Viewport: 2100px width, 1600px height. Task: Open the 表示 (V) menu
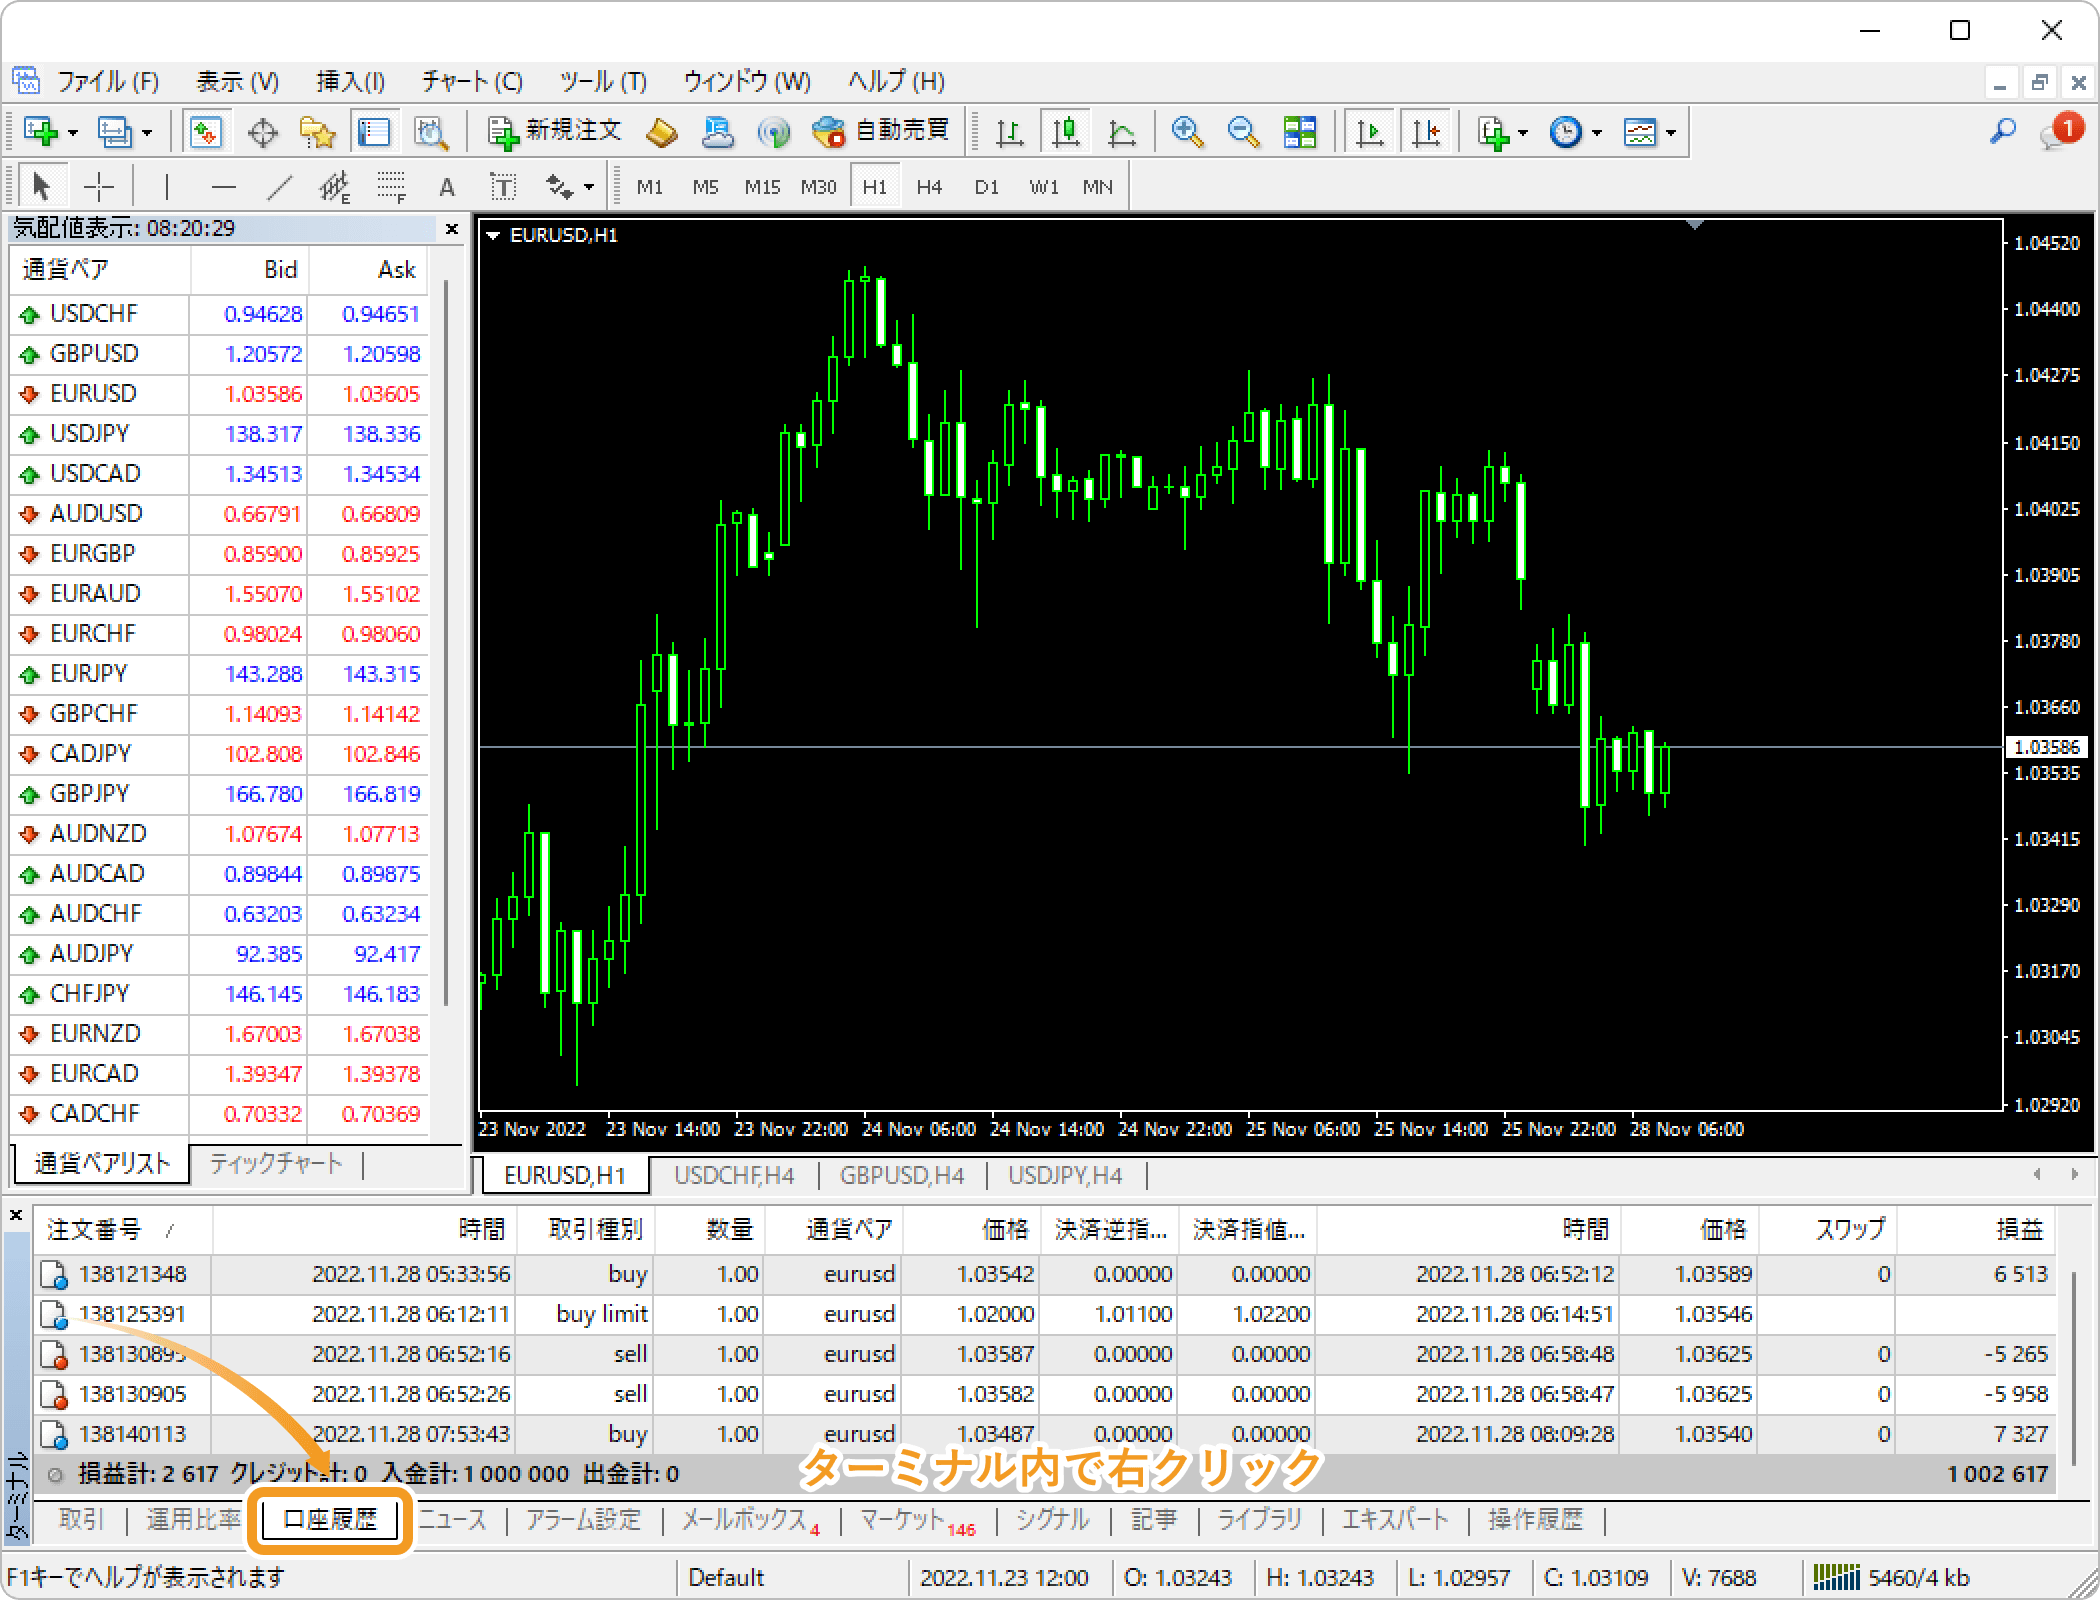pyautogui.click(x=237, y=81)
